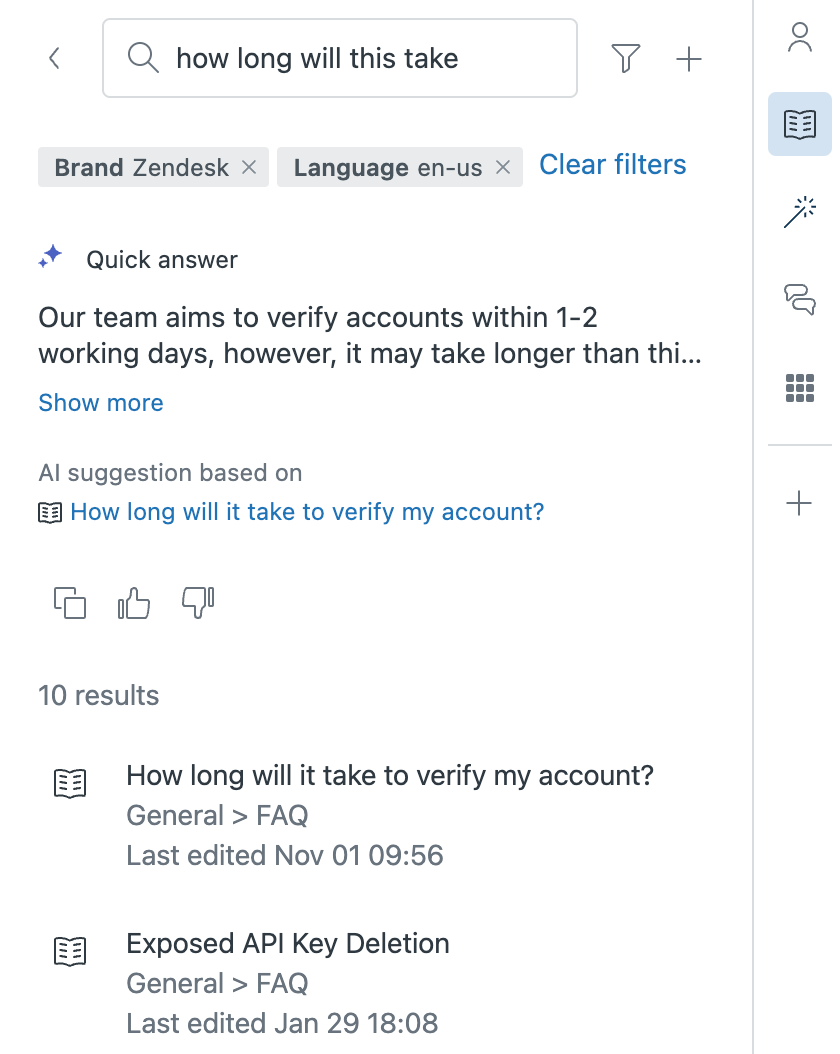
Task: Copy the quick answer text
Action: coord(70,602)
